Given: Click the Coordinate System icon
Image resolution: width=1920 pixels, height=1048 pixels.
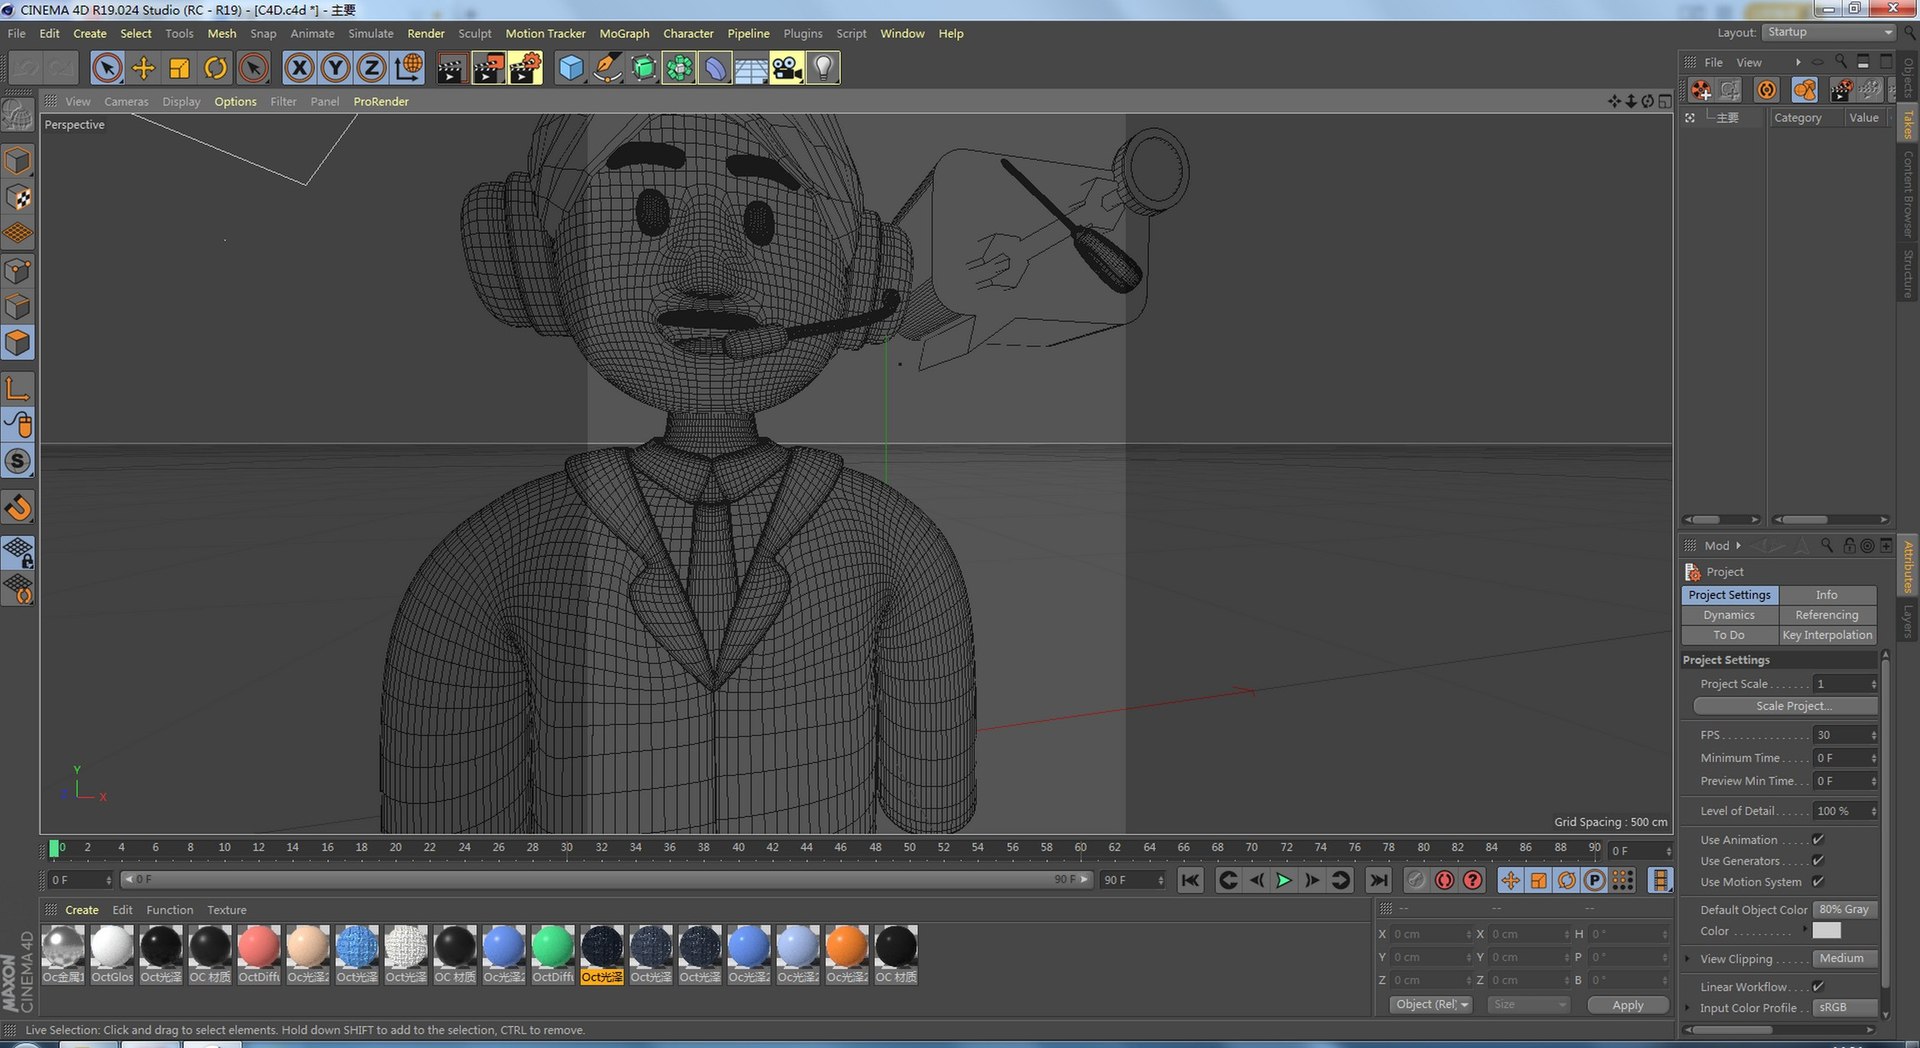Looking at the screenshot, I should 408,68.
